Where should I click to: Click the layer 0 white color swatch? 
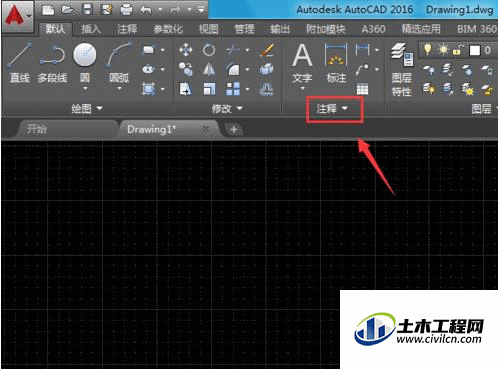click(x=475, y=51)
